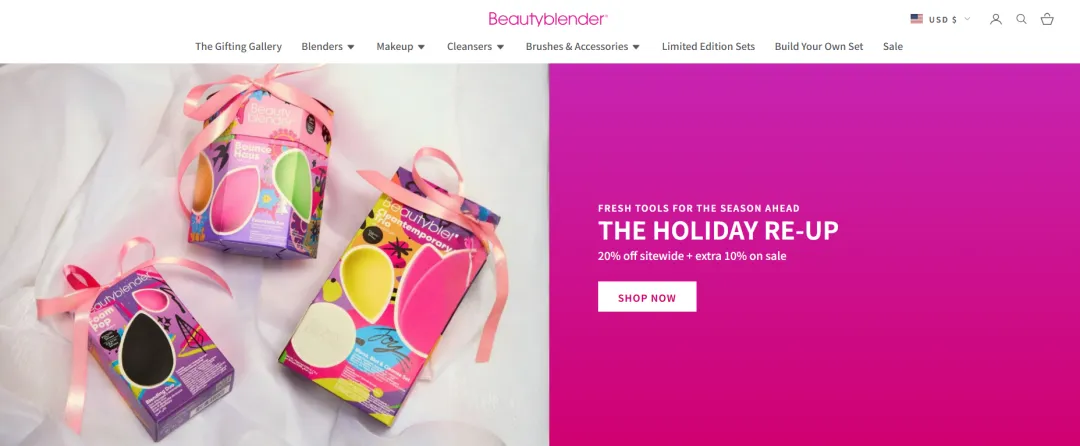Open Limited Edition Sets menu item
The width and height of the screenshot is (1080, 446).
[708, 46]
